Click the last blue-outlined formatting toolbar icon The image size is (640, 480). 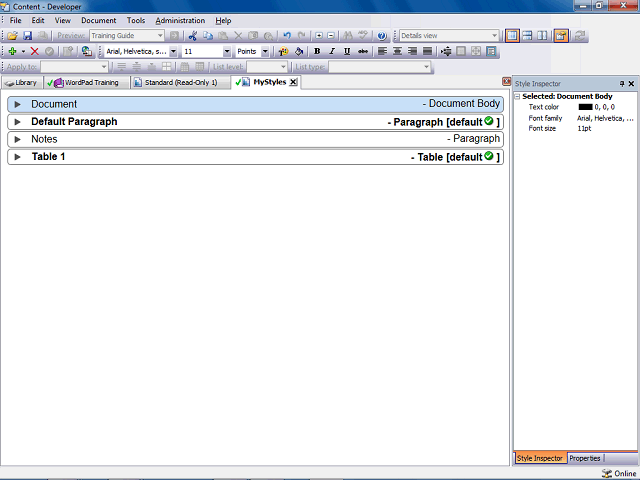pyautogui.click(x=491, y=51)
